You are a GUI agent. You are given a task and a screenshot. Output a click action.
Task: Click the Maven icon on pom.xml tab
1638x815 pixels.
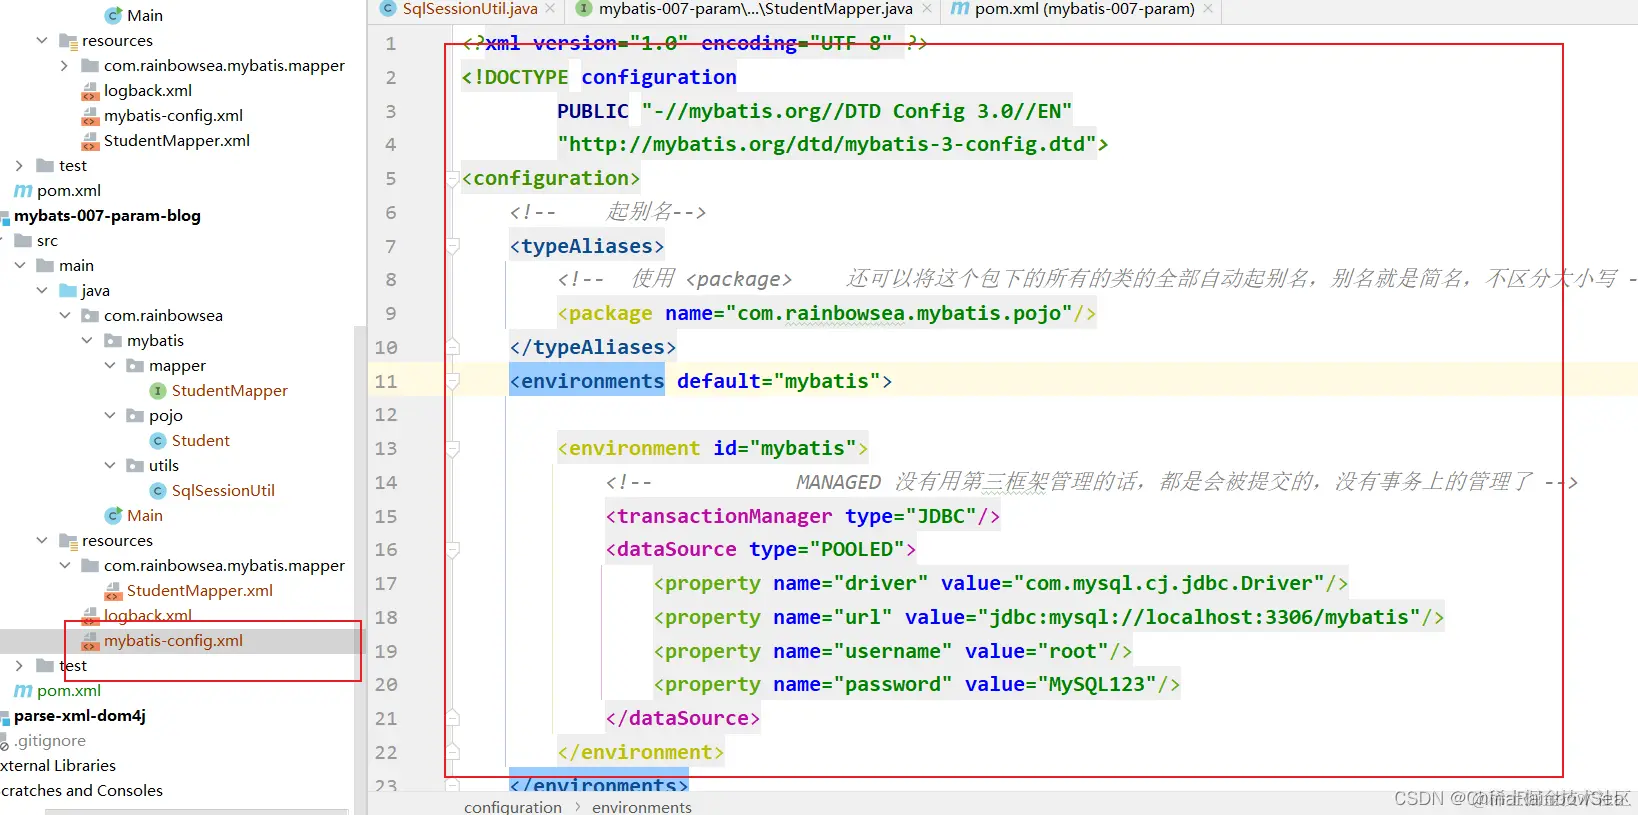pos(960,9)
